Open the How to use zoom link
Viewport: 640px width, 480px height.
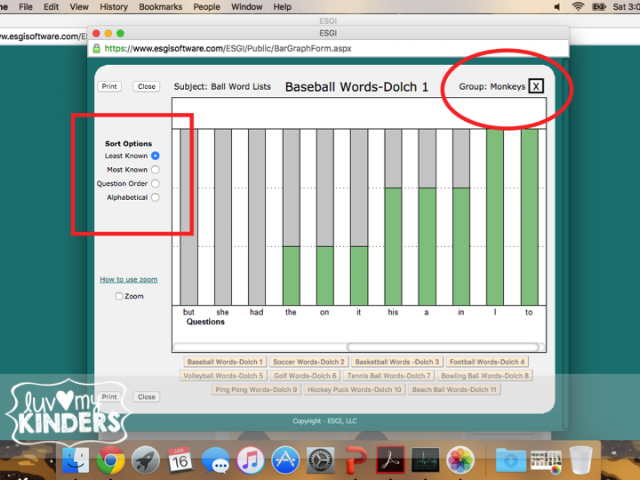(x=129, y=279)
